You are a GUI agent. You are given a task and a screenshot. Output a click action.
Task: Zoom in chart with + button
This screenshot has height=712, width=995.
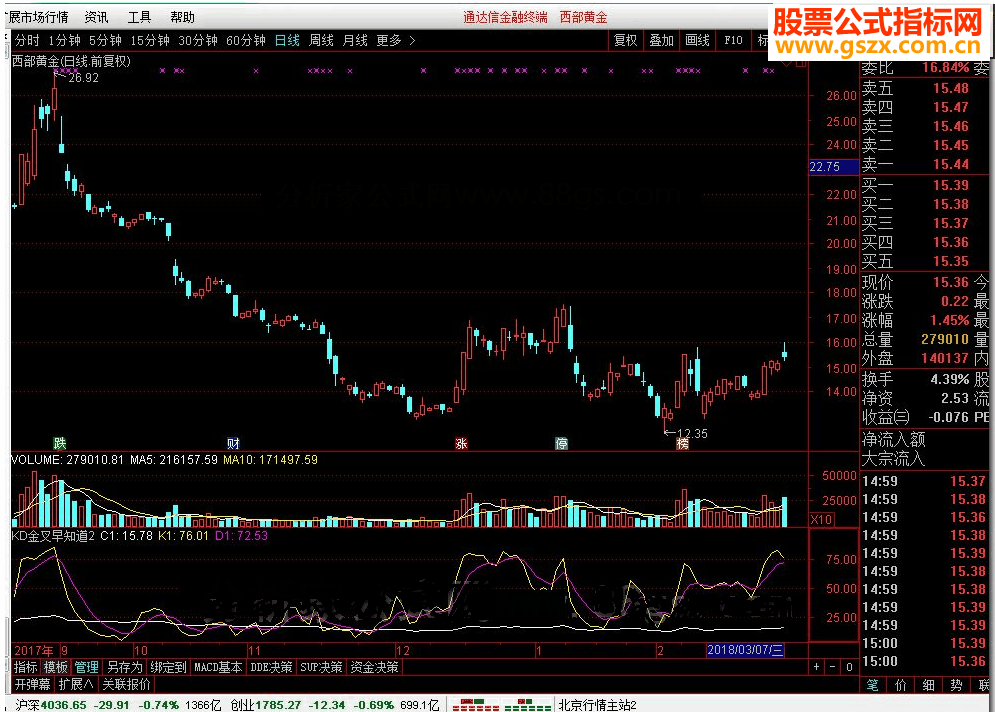pyautogui.click(x=816, y=667)
